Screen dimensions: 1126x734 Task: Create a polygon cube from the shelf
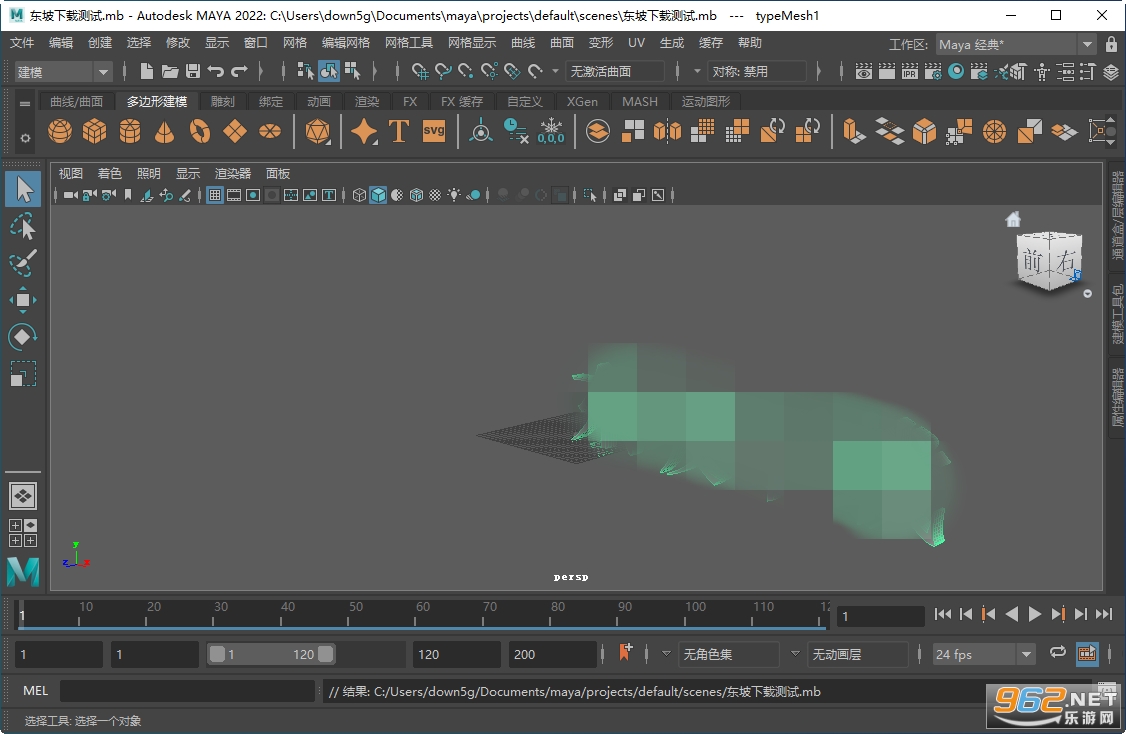click(95, 131)
